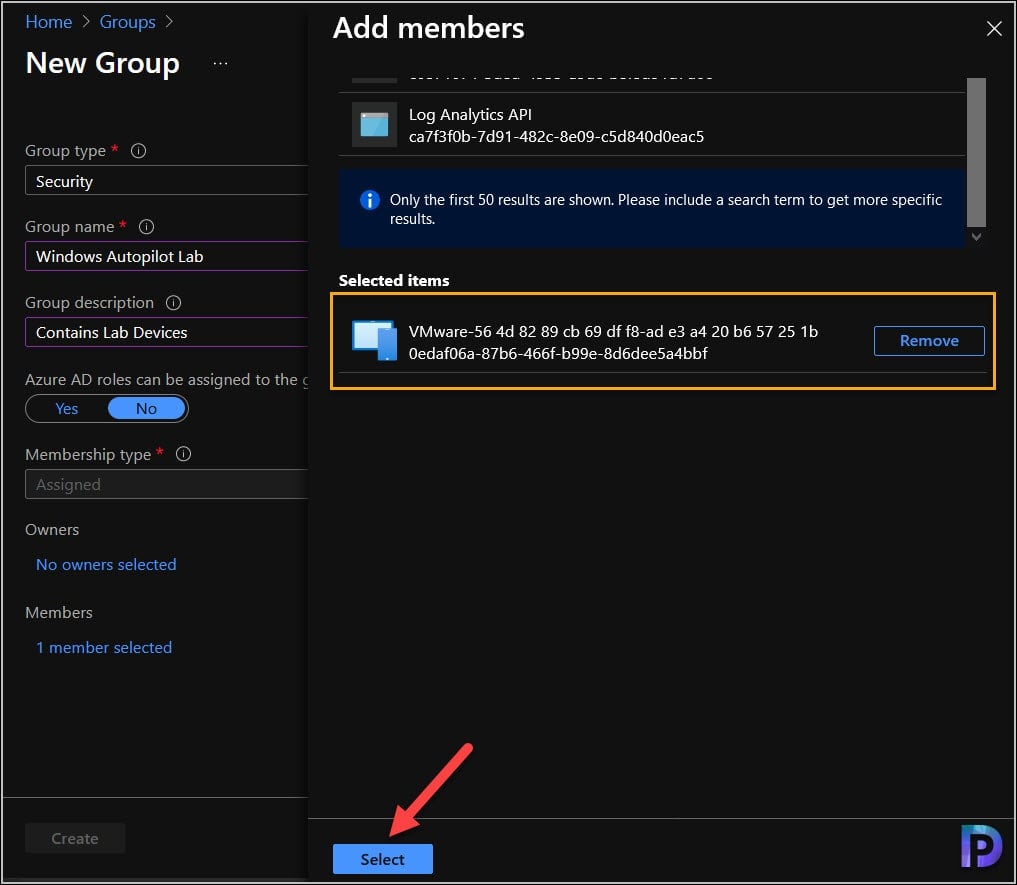Click the Group type info icon

tap(138, 151)
